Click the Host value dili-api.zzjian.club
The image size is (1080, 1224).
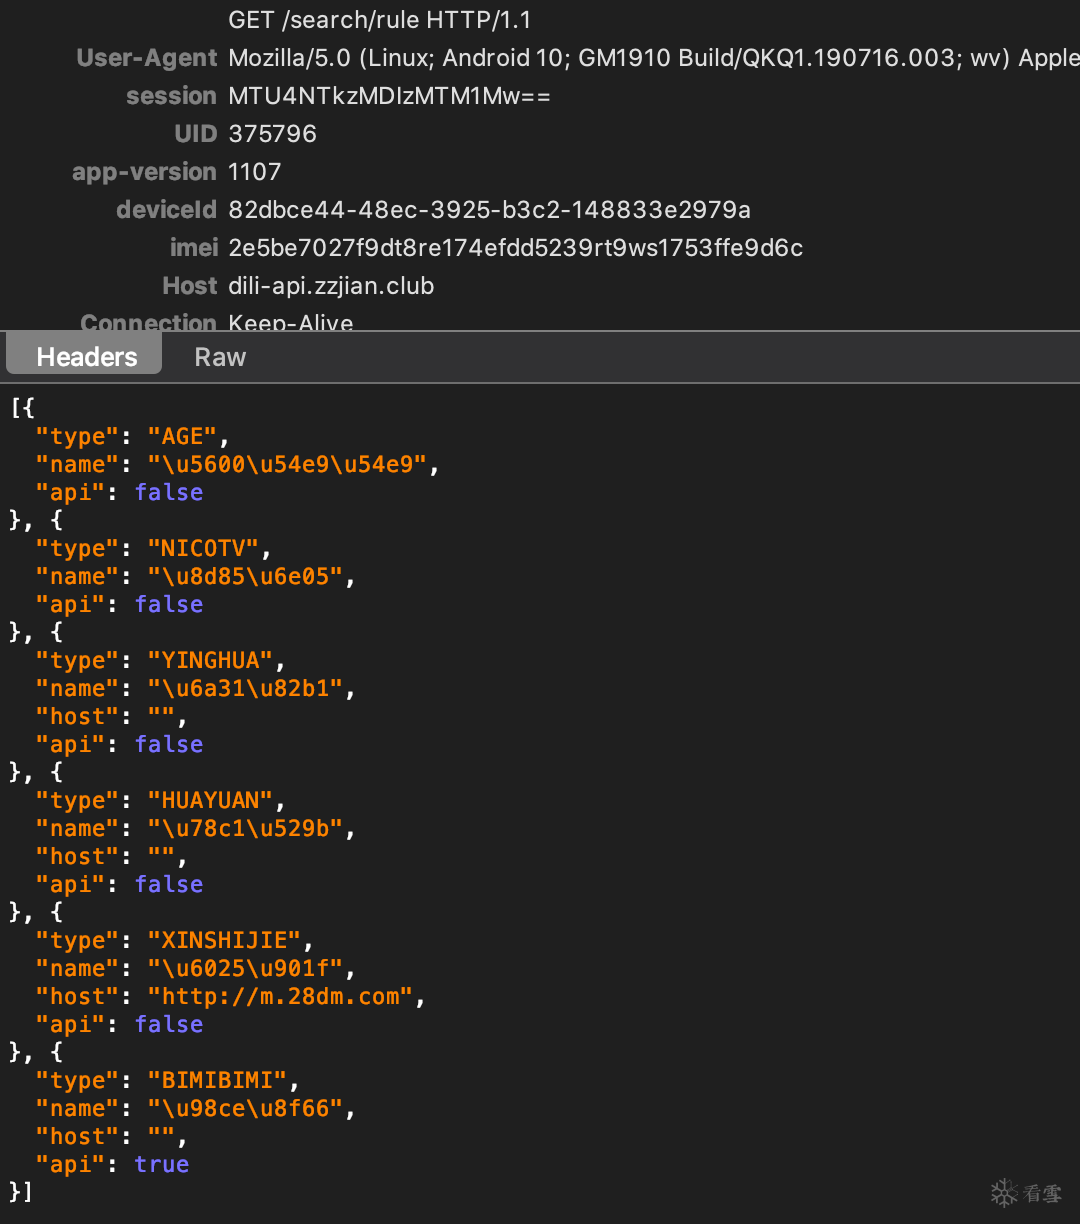point(331,286)
